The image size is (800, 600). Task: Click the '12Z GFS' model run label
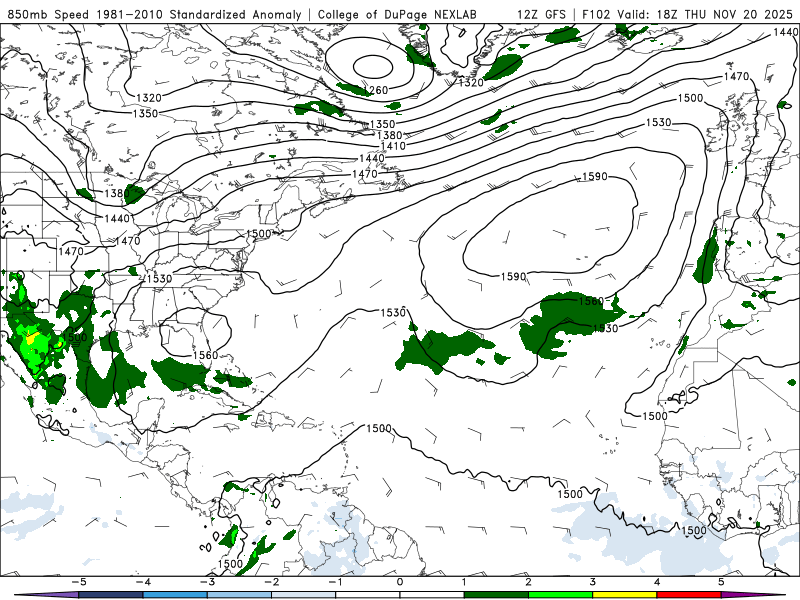[541, 14]
